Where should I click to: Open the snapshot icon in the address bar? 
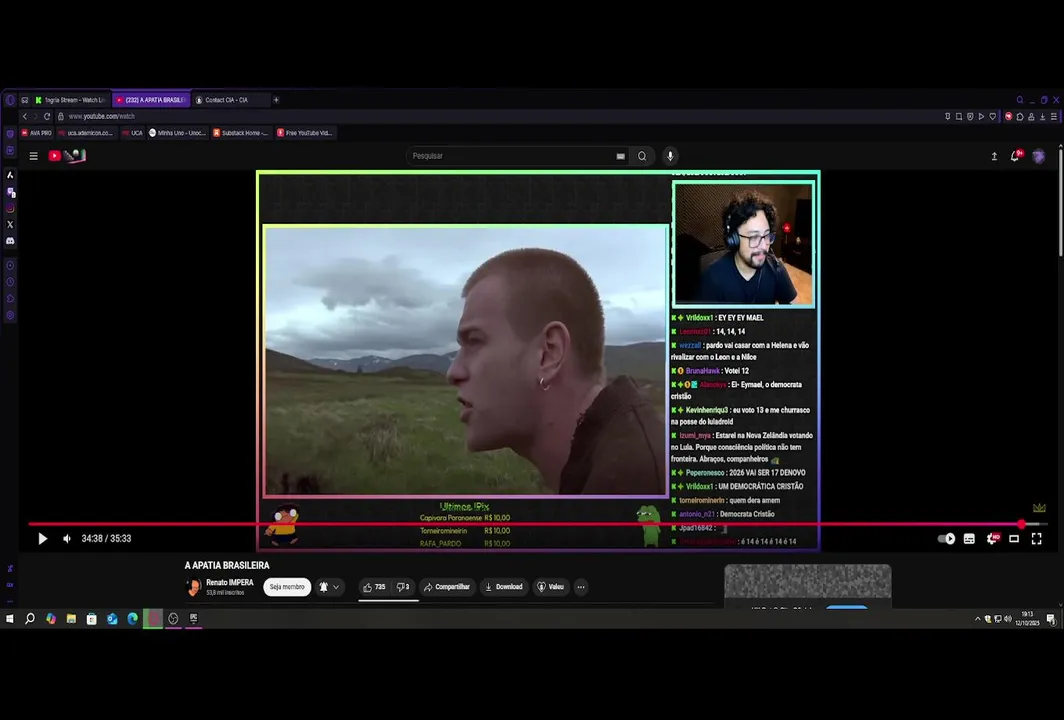959,117
